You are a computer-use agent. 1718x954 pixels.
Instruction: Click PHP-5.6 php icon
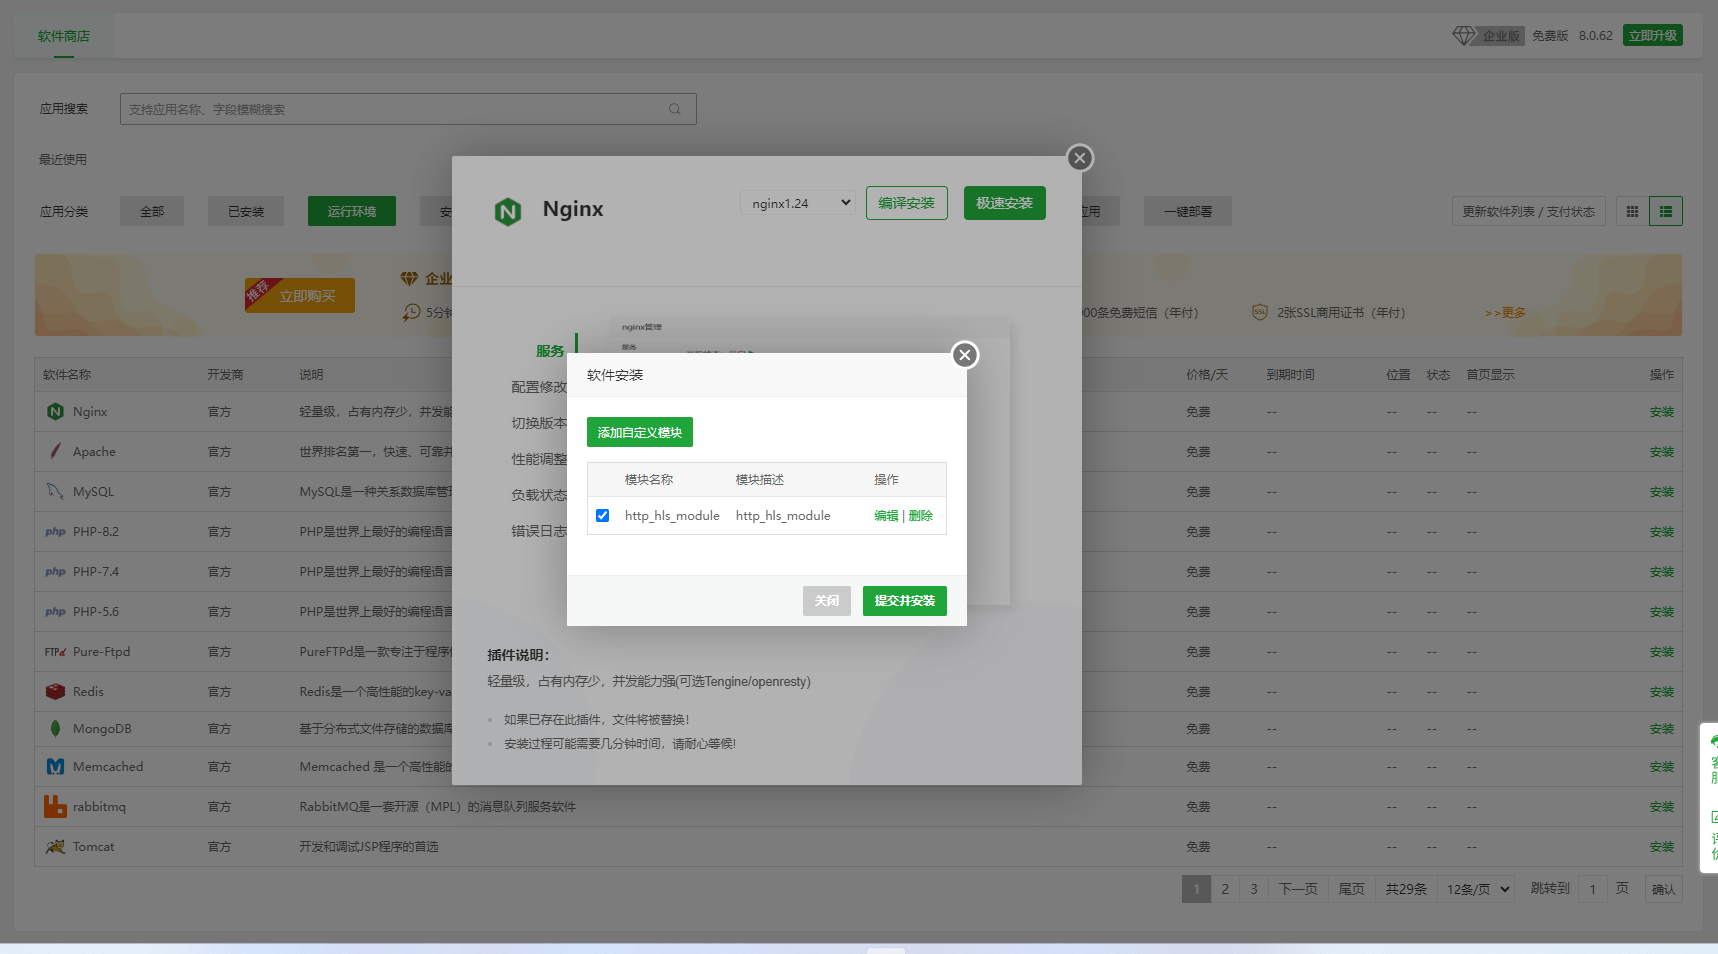tap(55, 611)
